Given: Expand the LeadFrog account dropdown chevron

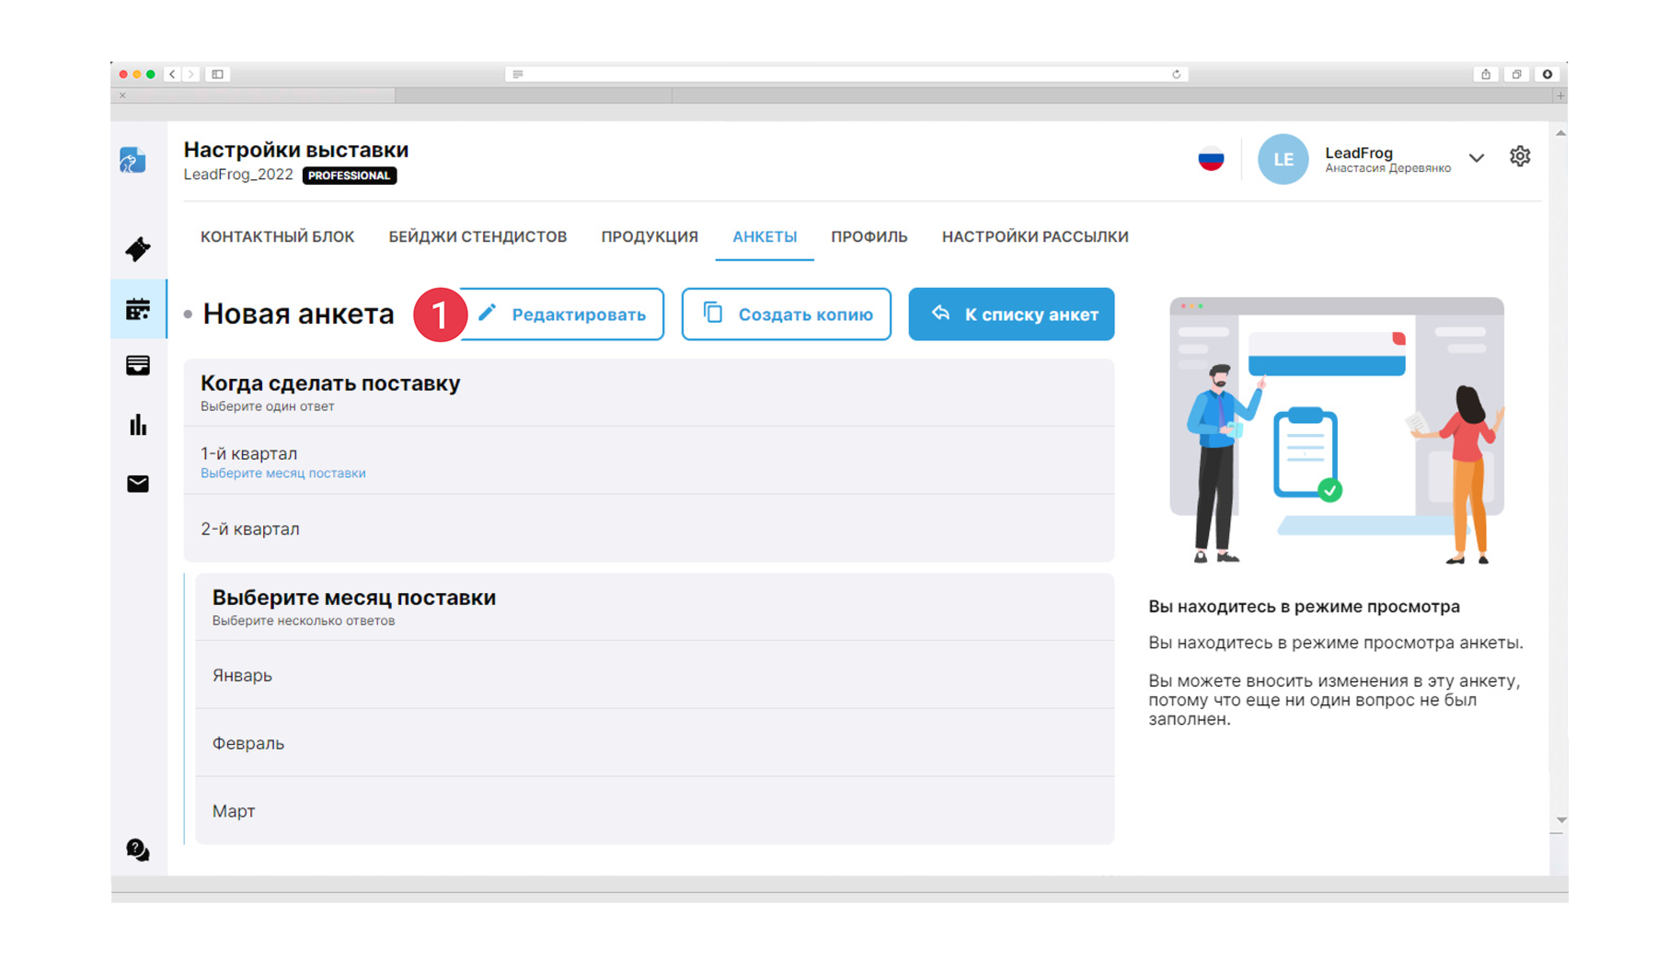Looking at the screenshot, I should (x=1476, y=158).
